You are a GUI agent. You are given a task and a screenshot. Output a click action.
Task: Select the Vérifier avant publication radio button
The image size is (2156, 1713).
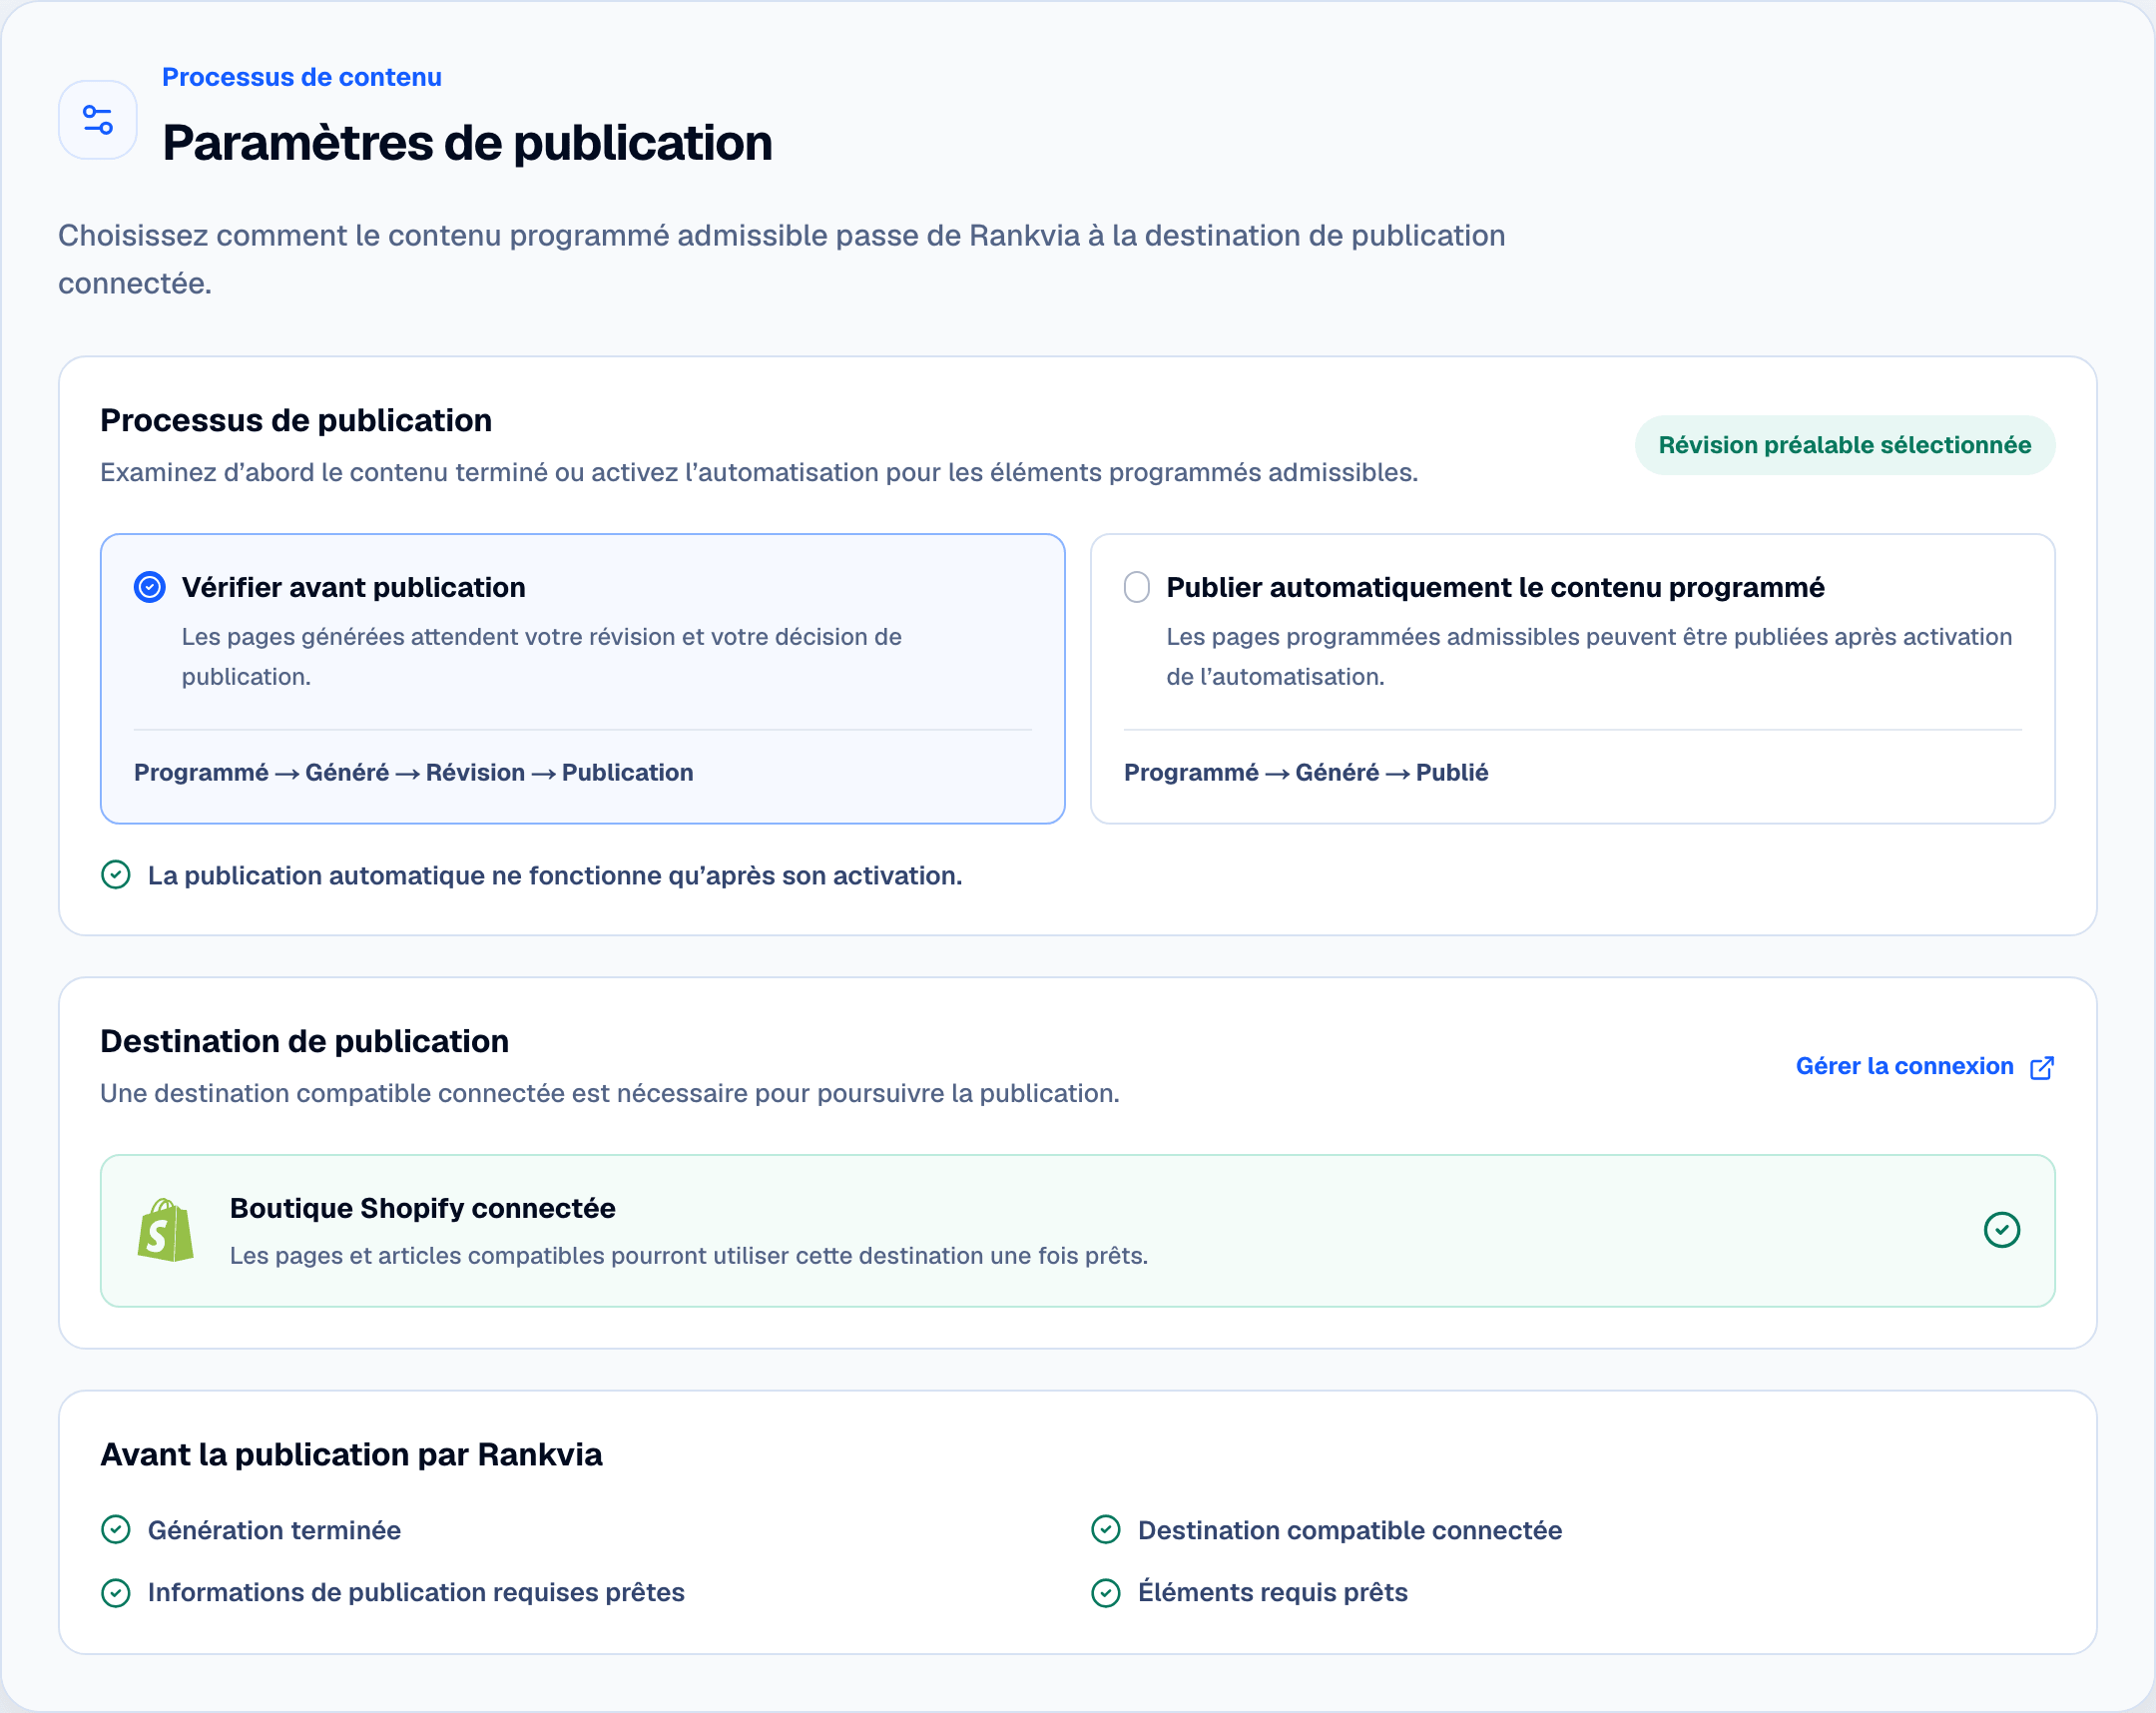[150, 587]
